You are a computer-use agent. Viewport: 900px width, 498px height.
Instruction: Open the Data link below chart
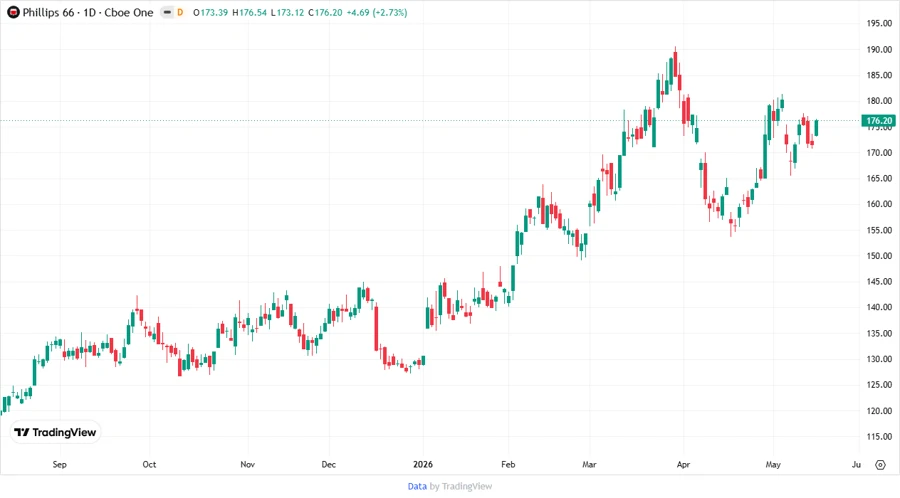coord(417,487)
